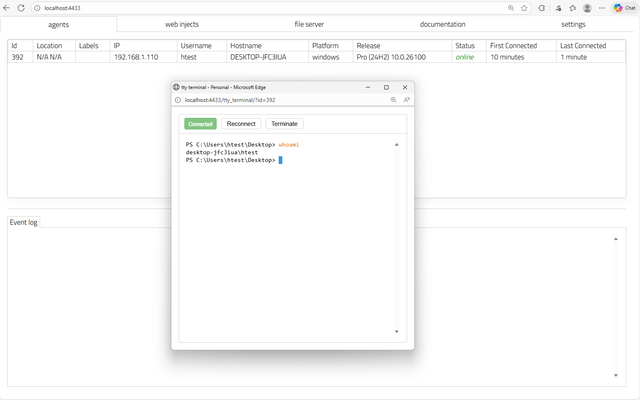The width and height of the screenshot is (640, 400).
Task: Switch to the web injects tab
Action: pos(182,24)
